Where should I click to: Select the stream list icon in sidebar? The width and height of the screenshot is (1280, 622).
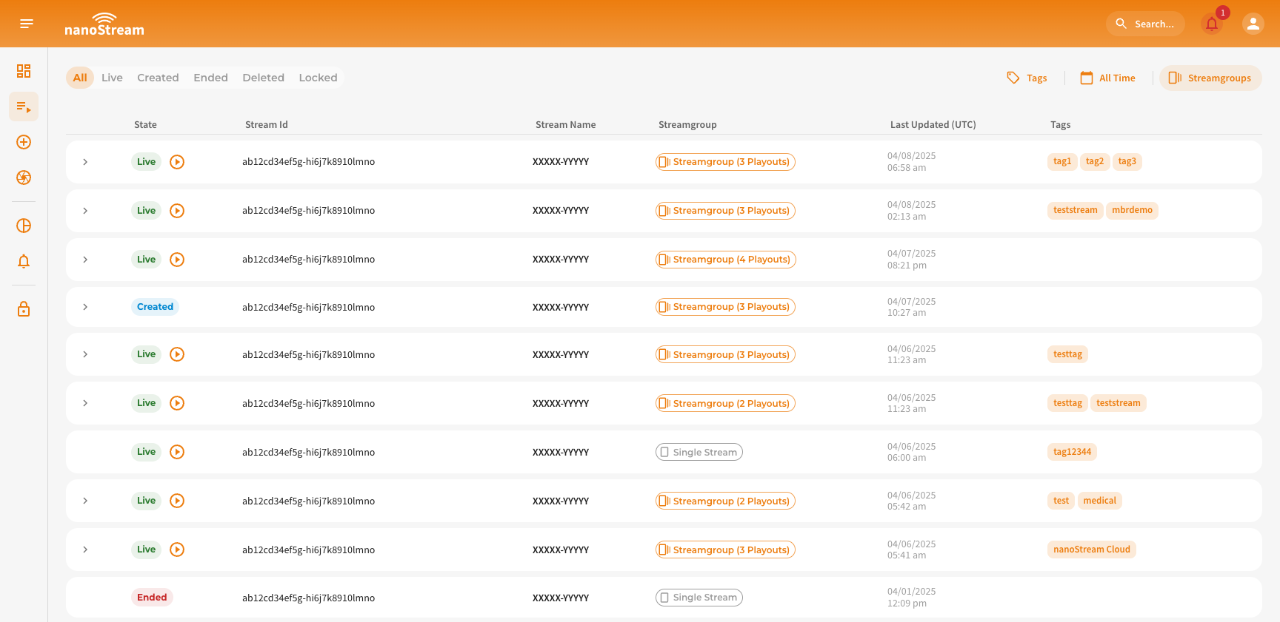click(23, 106)
